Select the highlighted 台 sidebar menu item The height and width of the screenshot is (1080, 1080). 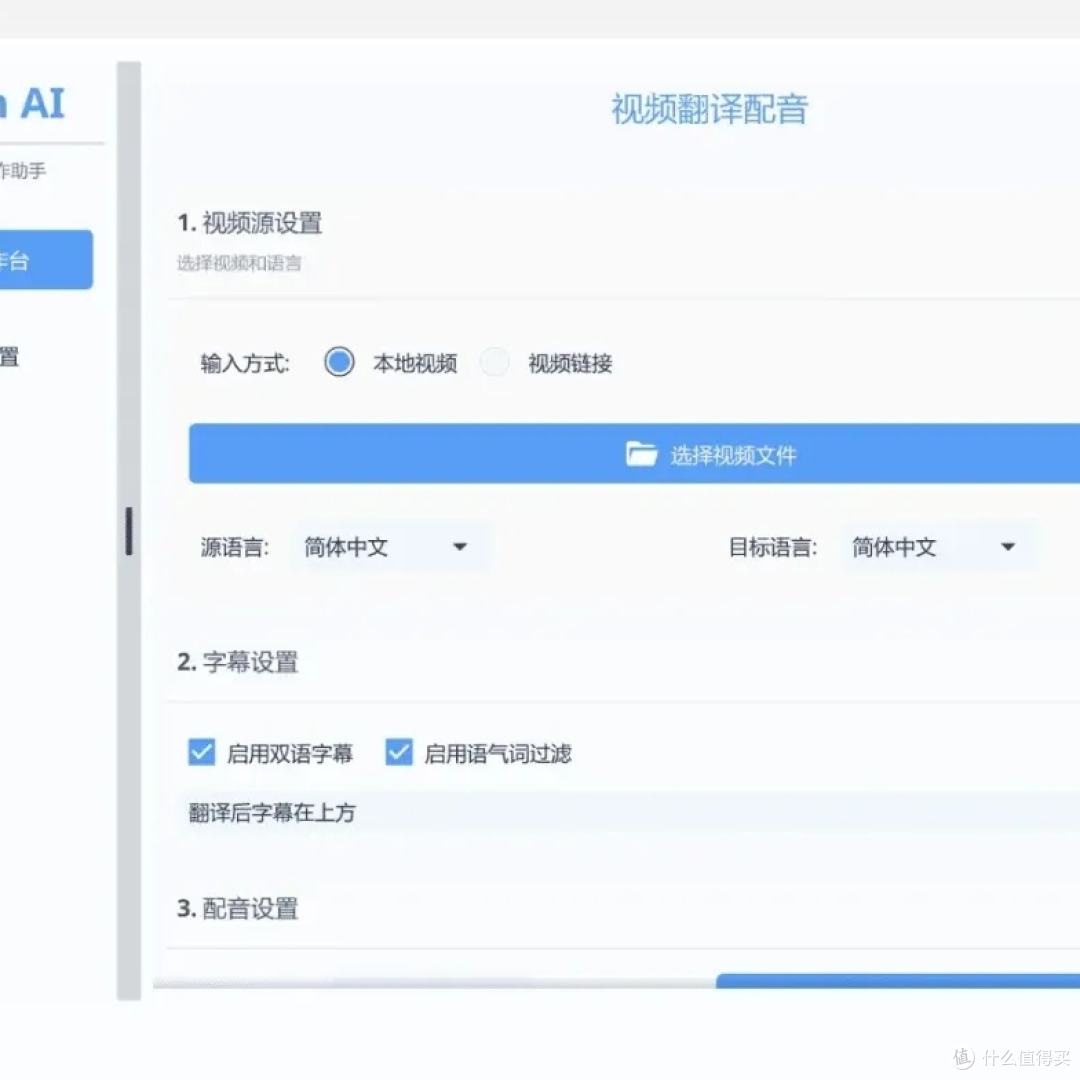45,260
